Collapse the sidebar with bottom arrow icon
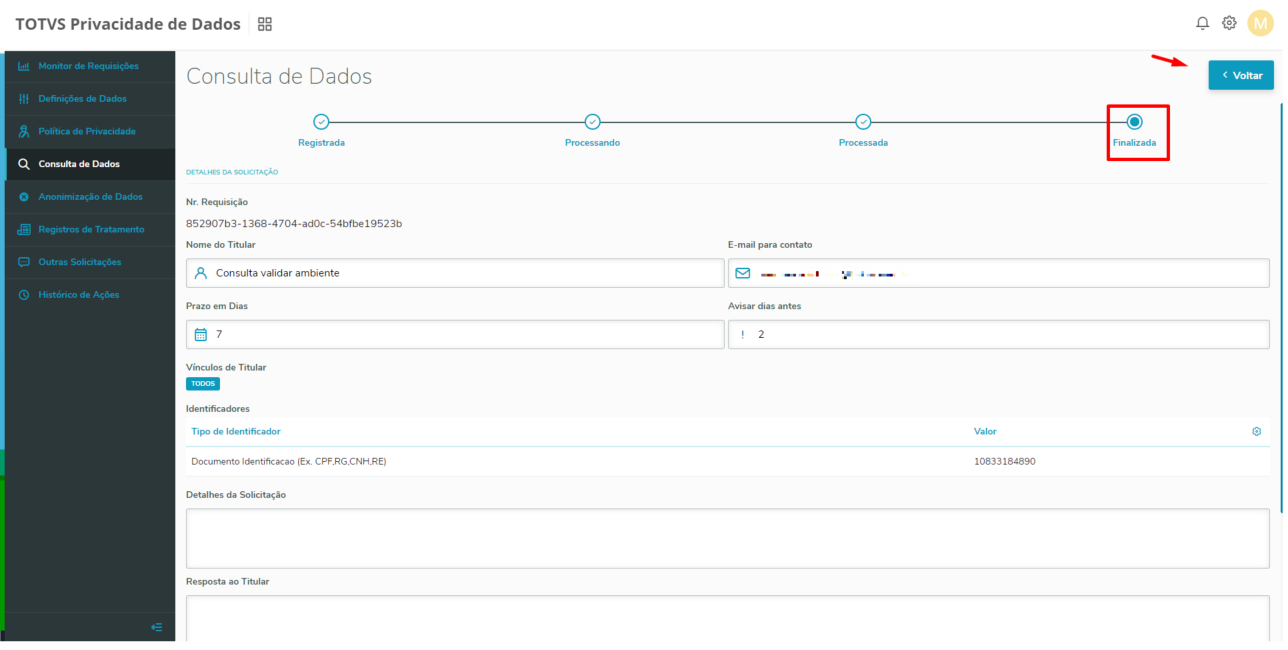The height and width of the screenshot is (650, 1288). coord(157,627)
